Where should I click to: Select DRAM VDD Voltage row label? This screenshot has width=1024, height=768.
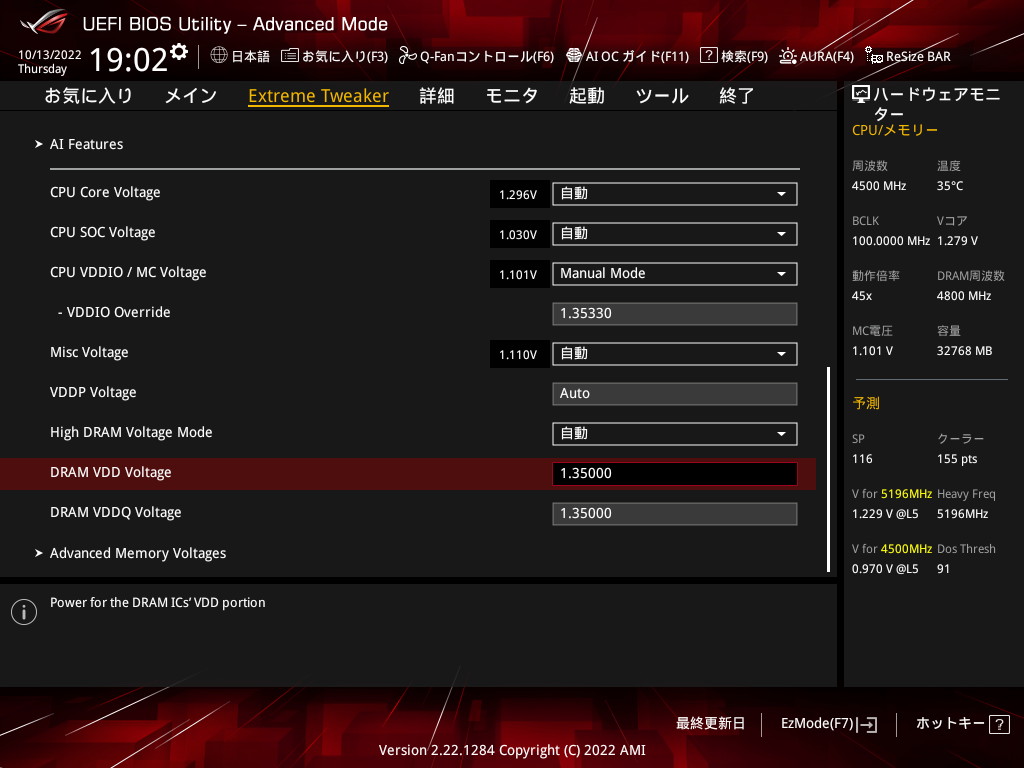click(x=111, y=473)
